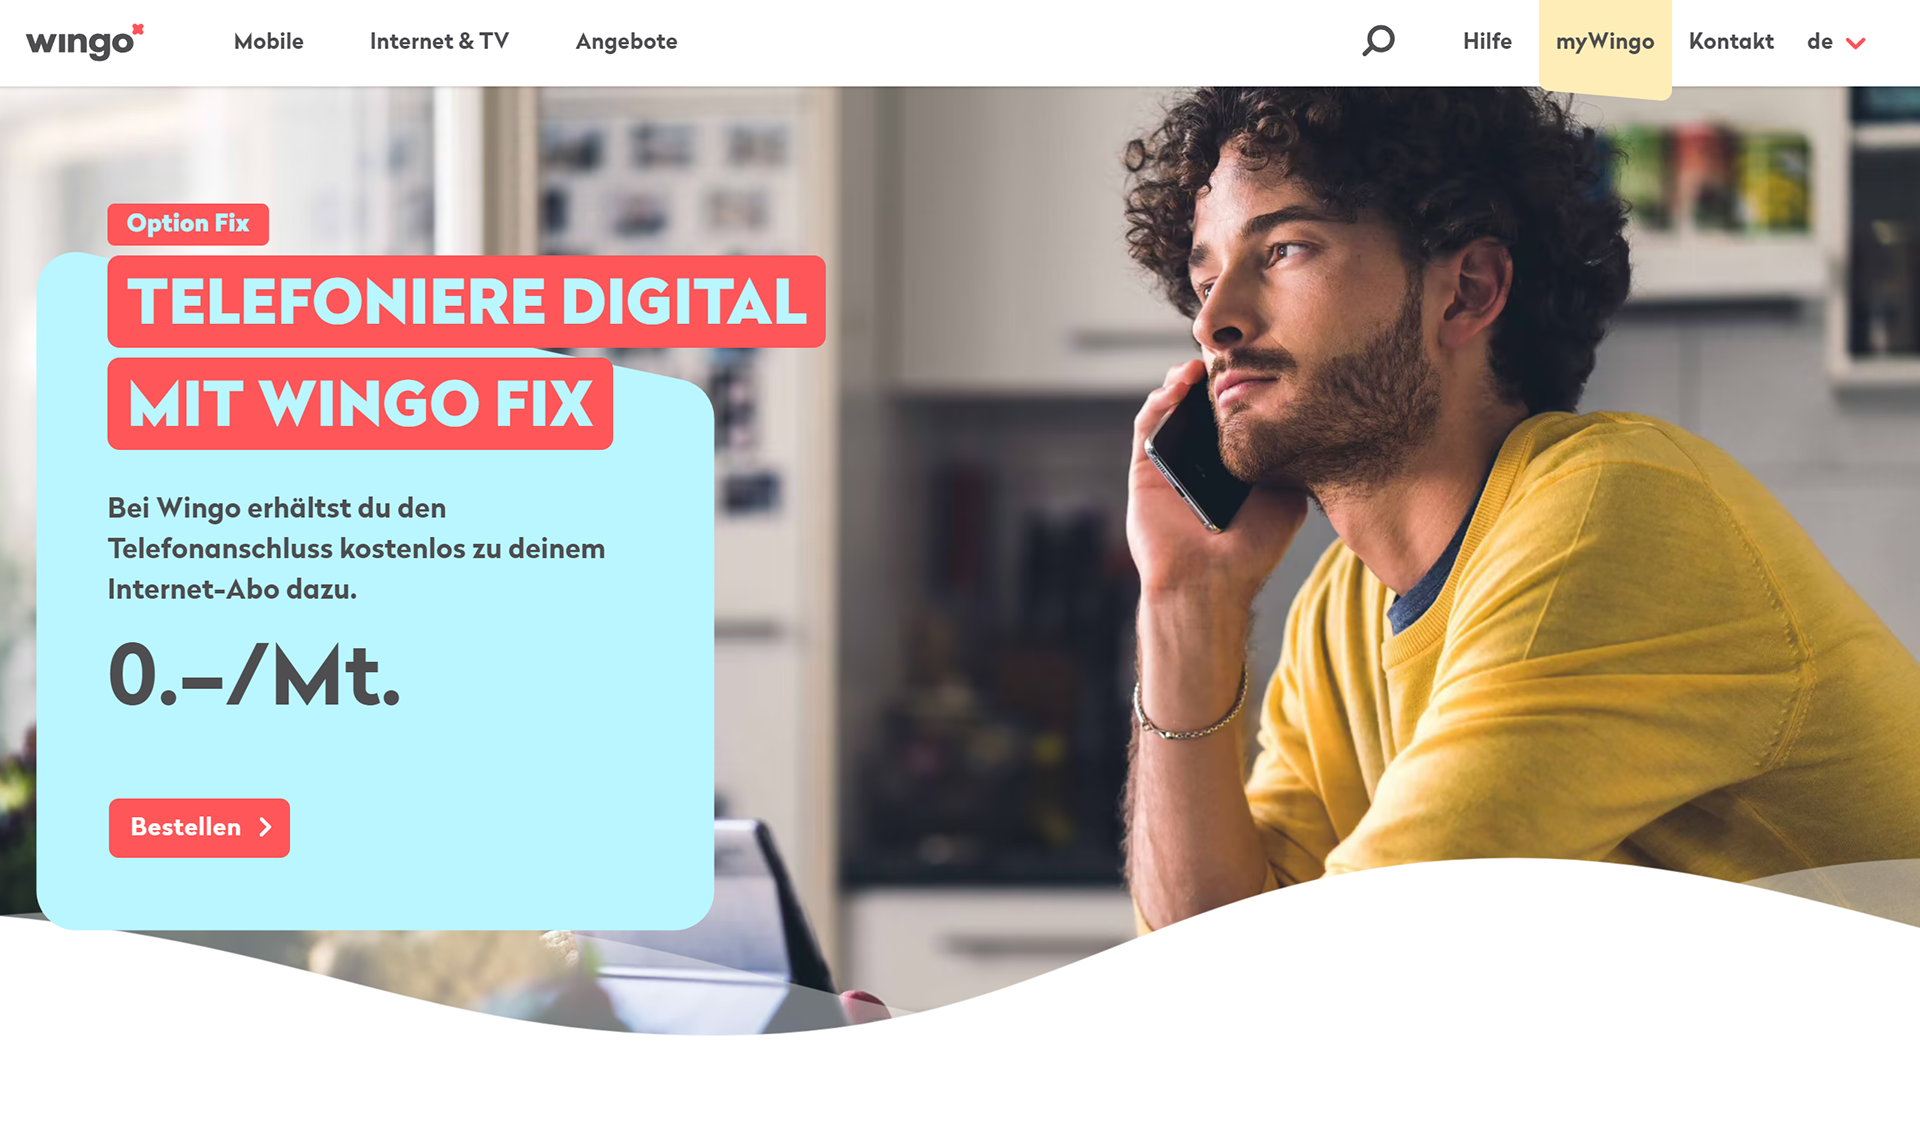Click the 0.–/Mt. price text
1920x1138 pixels.
pos(254,676)
